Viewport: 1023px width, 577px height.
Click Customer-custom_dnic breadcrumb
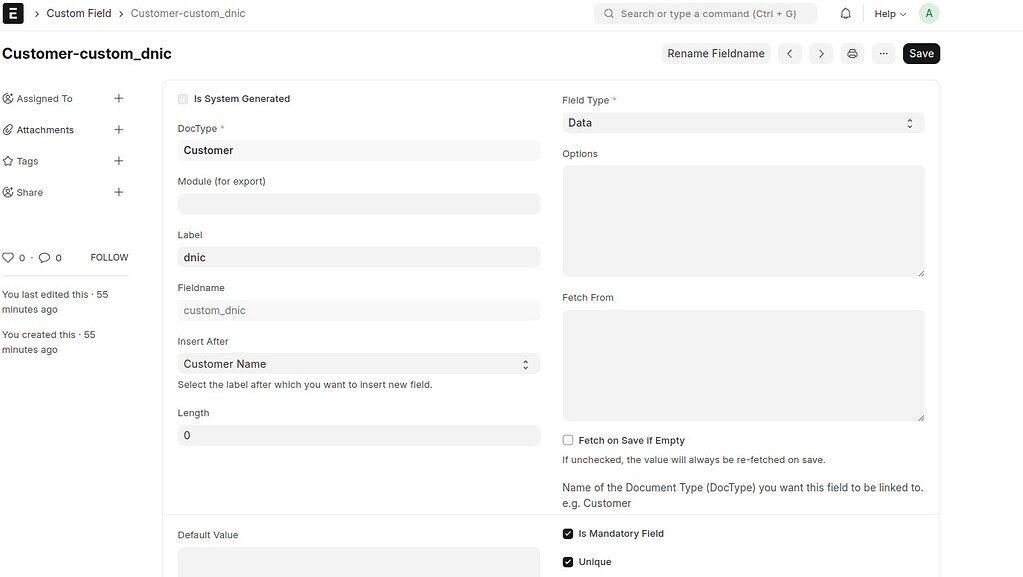(188, 13)
